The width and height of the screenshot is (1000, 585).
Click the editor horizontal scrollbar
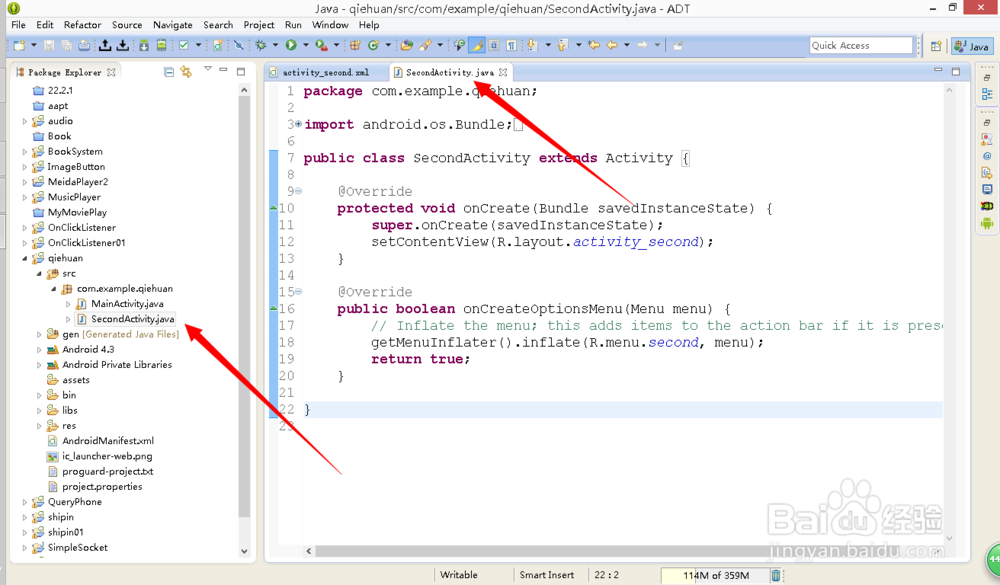pyautogui.click(x=624, y=551)
